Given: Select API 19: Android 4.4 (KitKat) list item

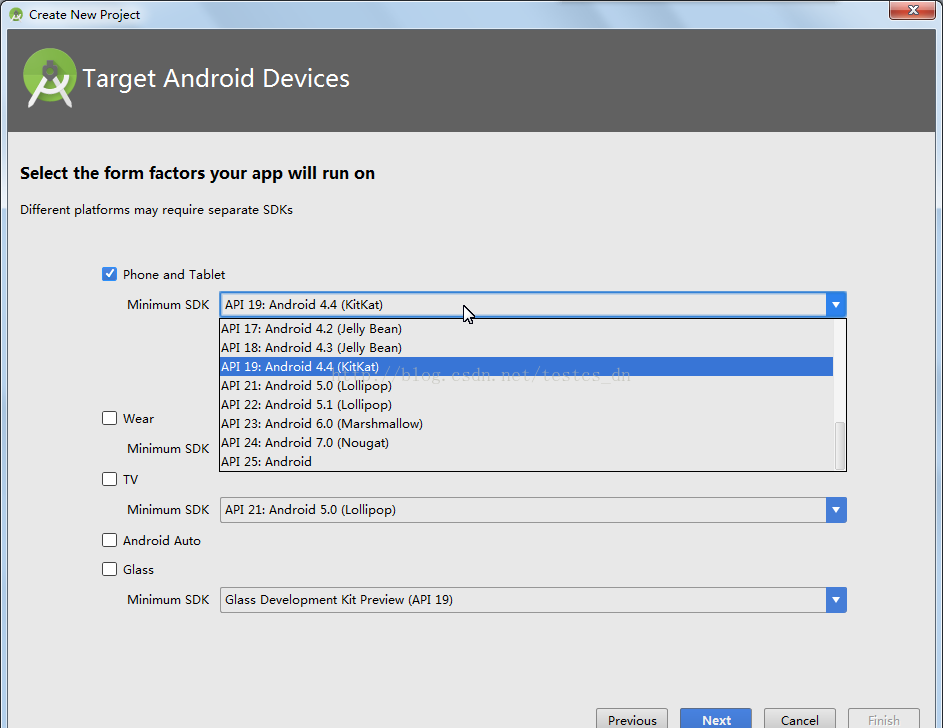Looking at the screenshot, I should pyautogui.click(x=526, y=367).
